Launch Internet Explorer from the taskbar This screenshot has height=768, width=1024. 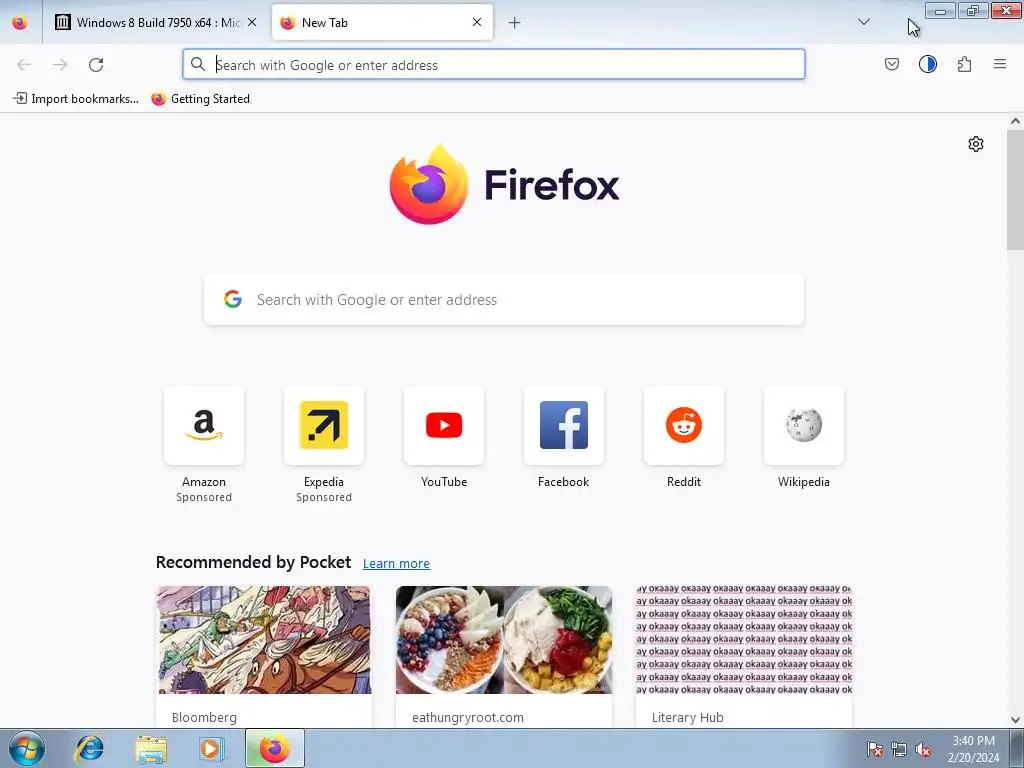[89, 749]
